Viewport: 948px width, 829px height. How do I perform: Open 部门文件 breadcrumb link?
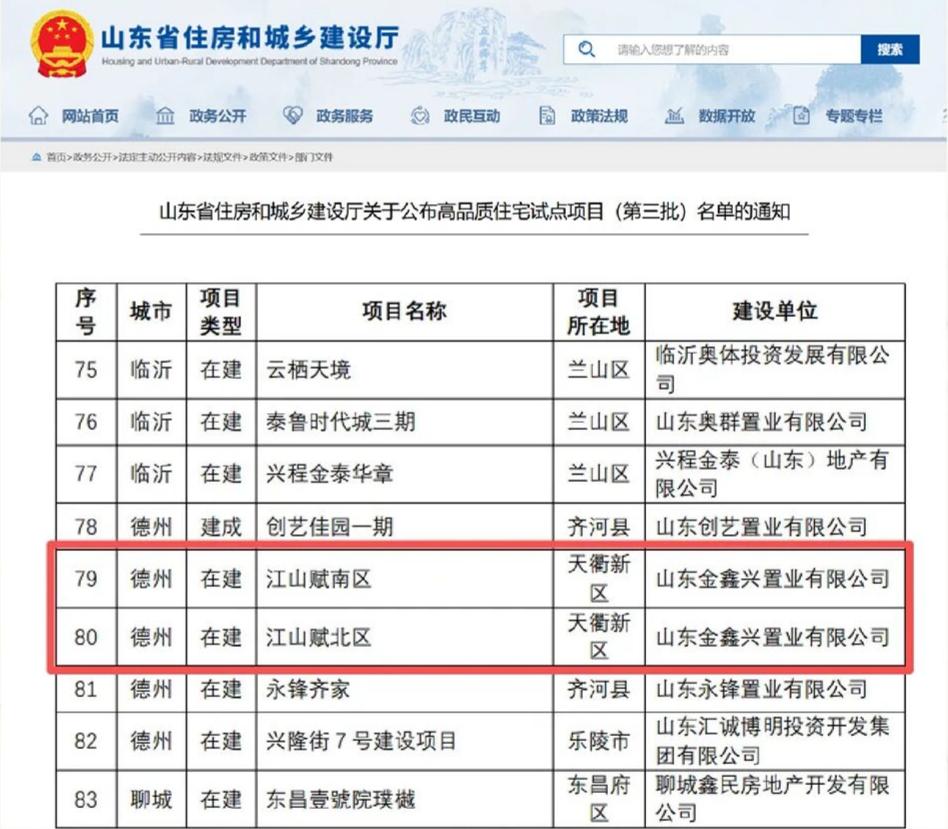click(x=314, y=157)
